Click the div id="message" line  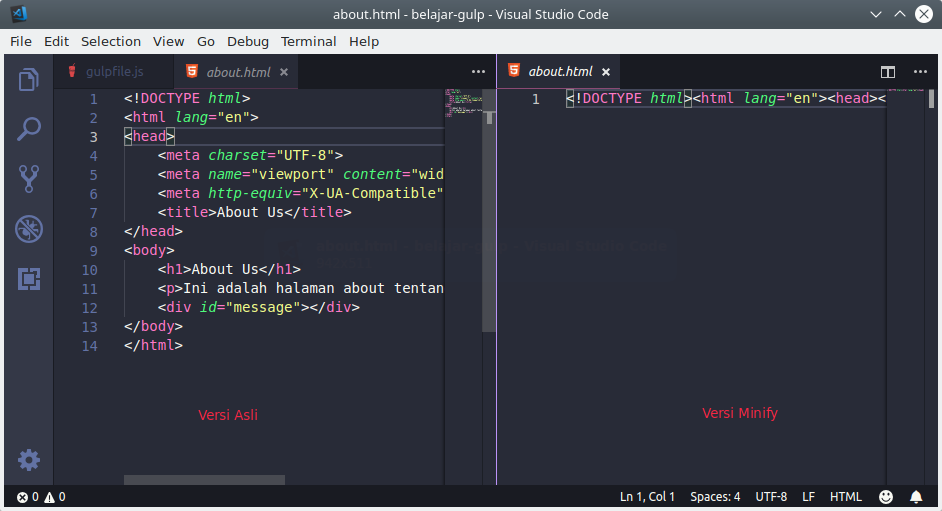point(258,307)
